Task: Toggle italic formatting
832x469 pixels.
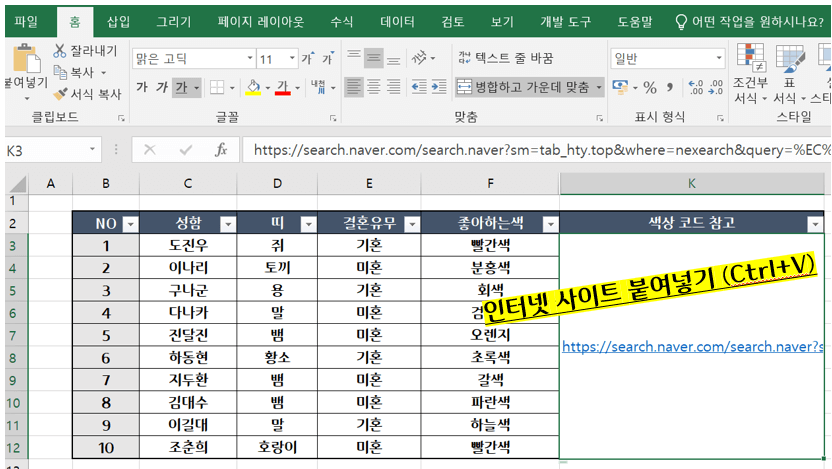Action: coord(162,87)
